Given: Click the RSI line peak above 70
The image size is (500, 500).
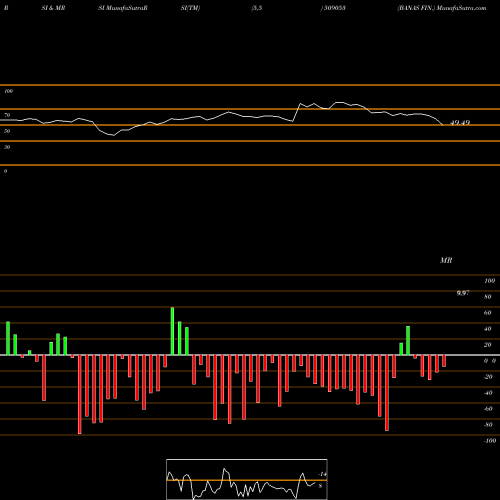Looking at the screenshot, I should [x=340, y=102].
